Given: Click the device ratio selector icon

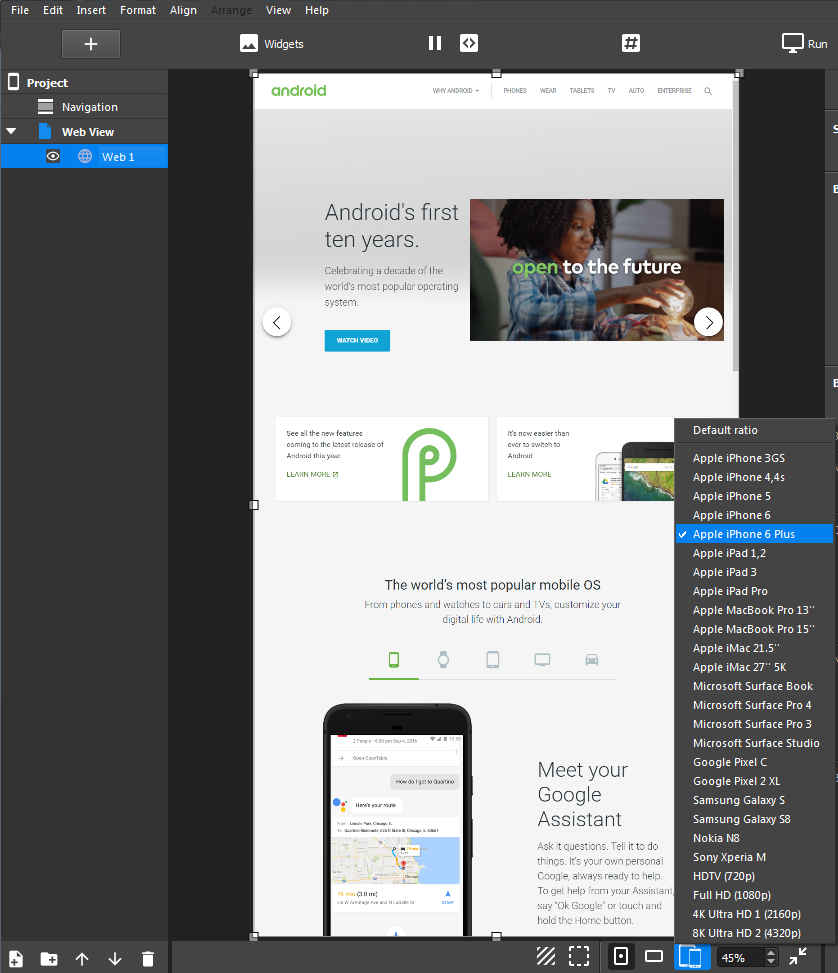Looking at the screenshot, I should (691, 956).
